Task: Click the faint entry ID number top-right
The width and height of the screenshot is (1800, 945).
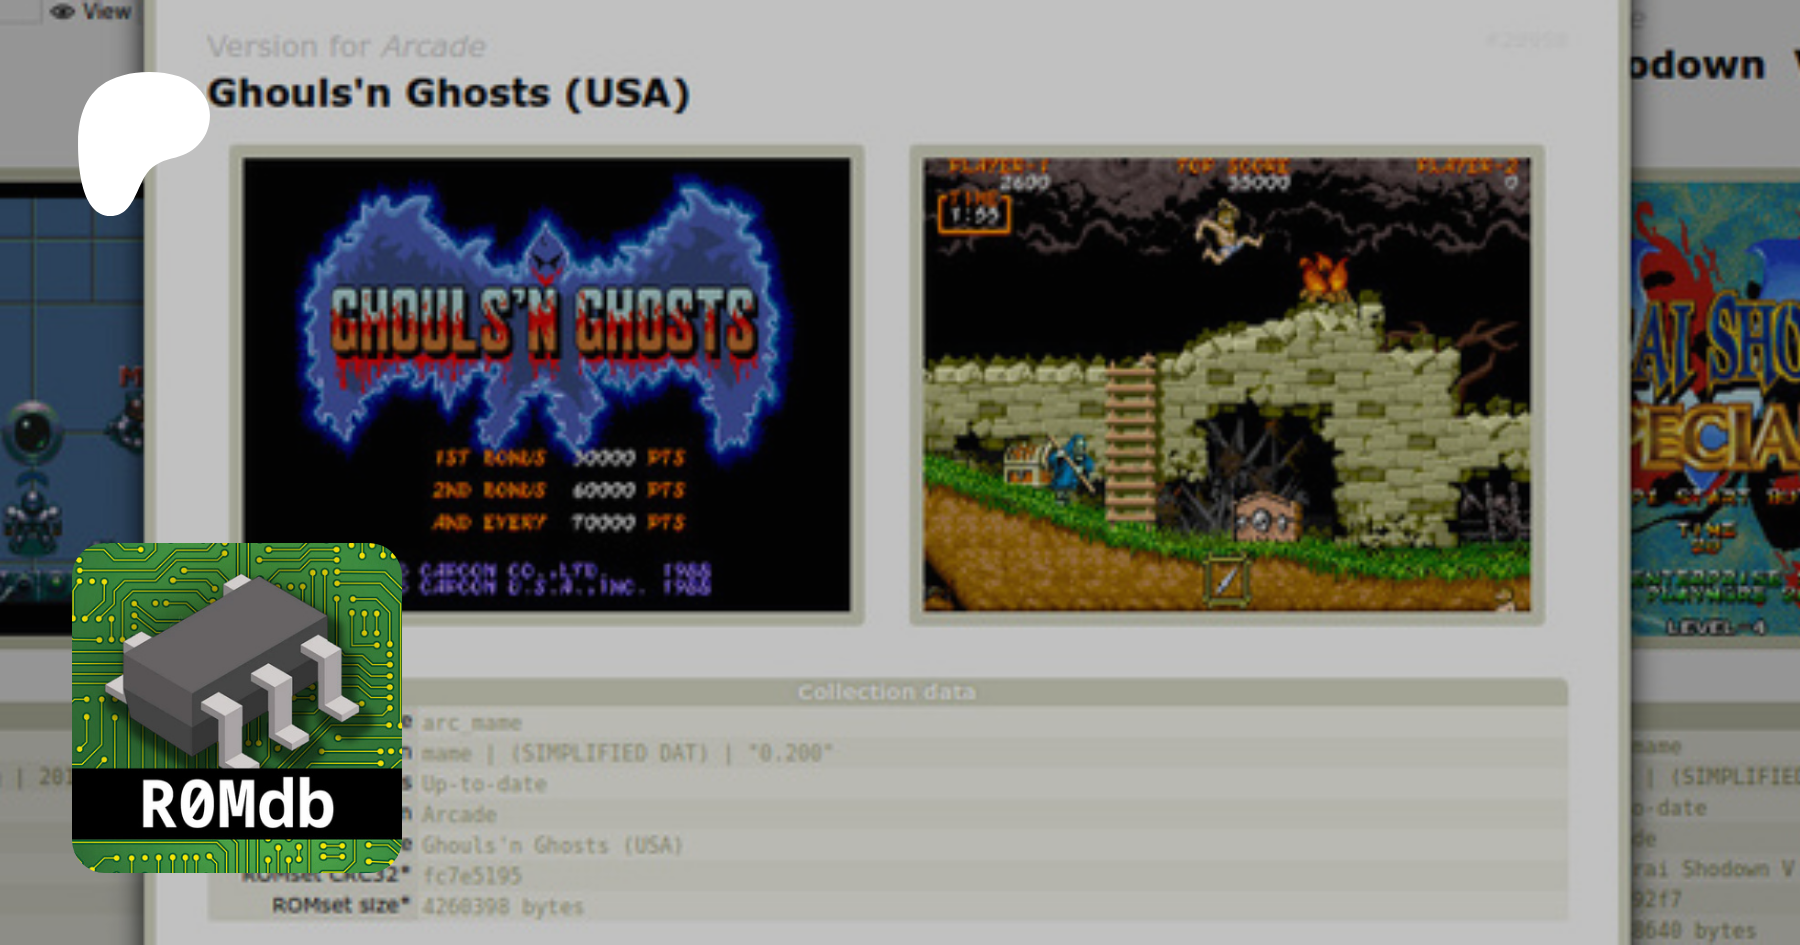Action: pyautogui.click(x=1526, y=40)
